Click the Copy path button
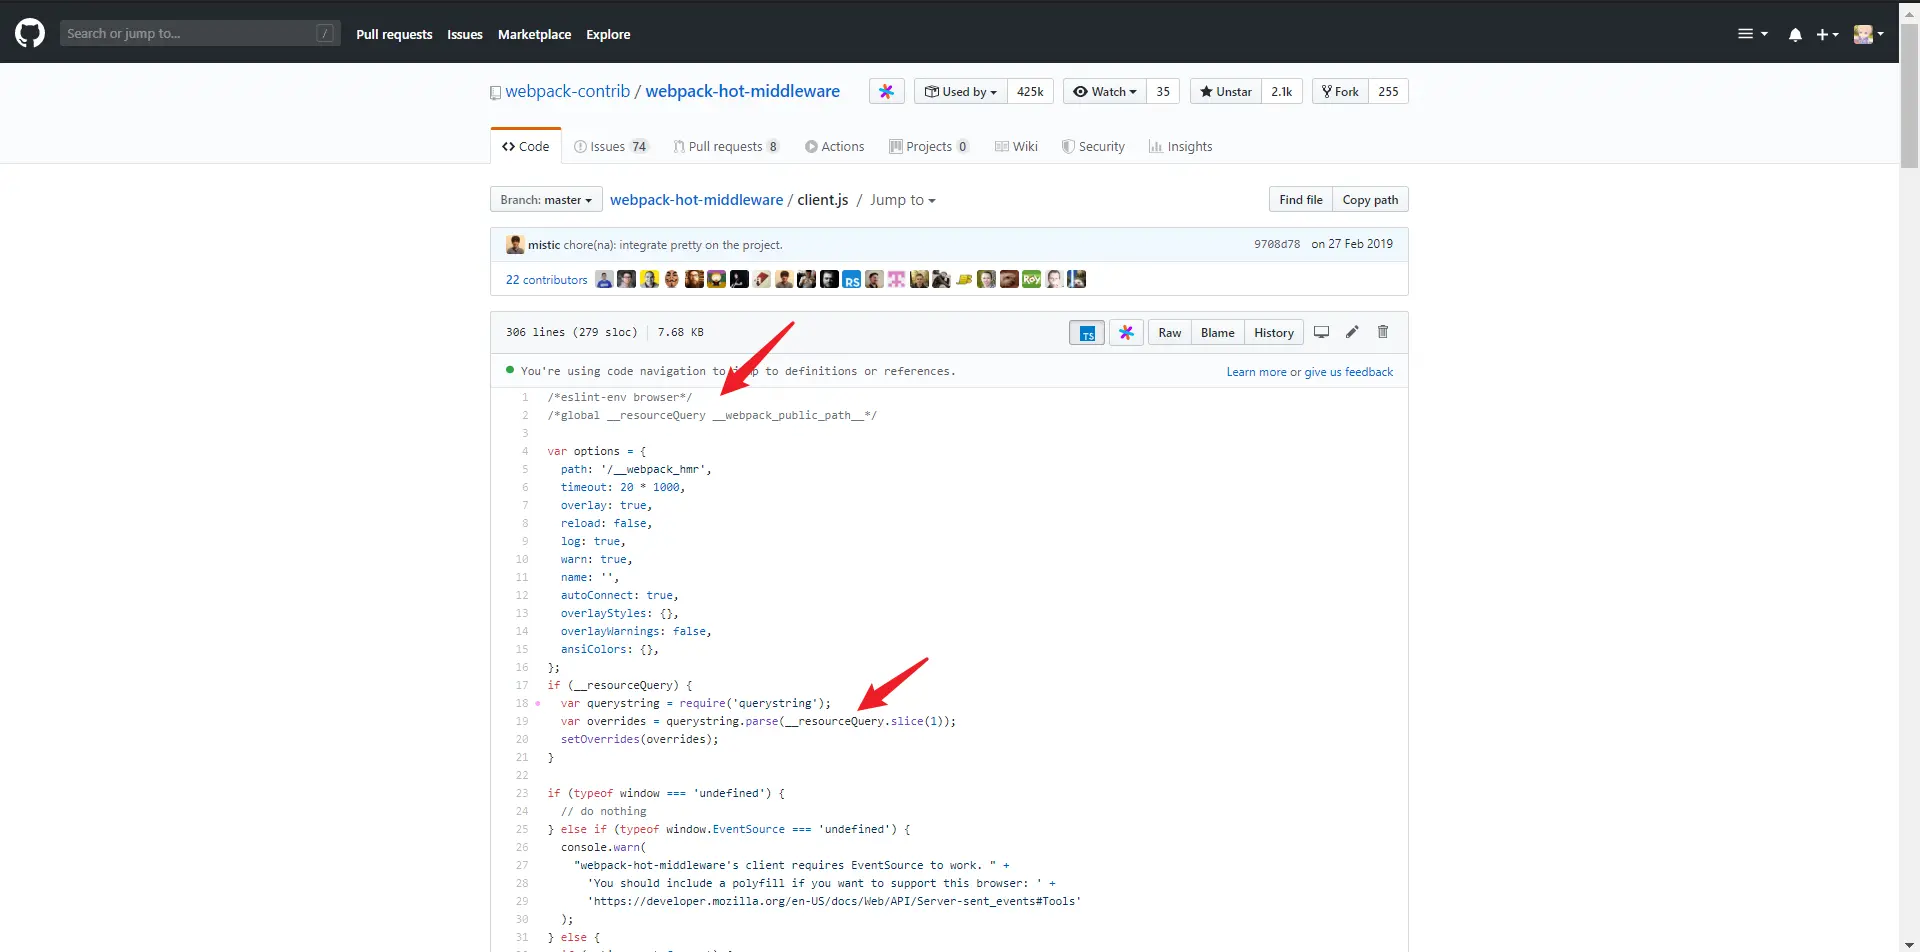This screenshot has height=952, width=1920. (1370, 200)
